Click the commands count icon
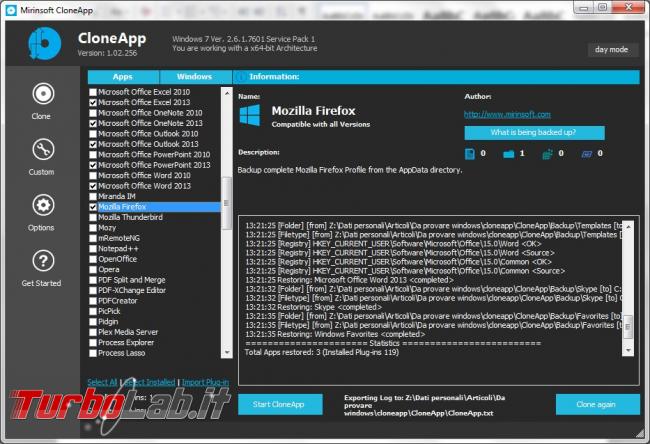This screenshot has height=444, width=650. tap(587, 154)
